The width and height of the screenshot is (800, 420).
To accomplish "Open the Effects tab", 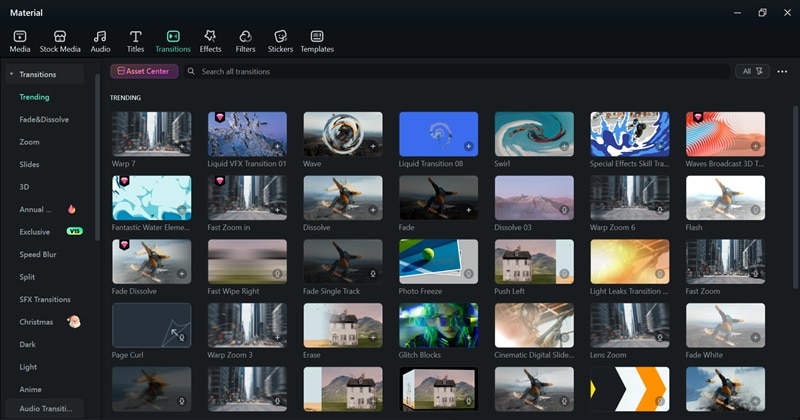I will click(x=210, y=41).
